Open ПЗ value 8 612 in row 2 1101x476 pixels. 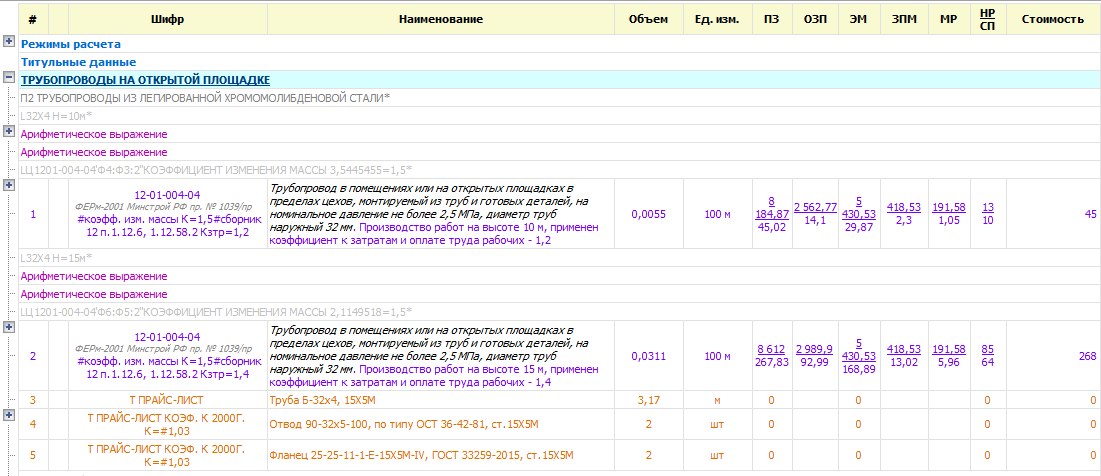point(771,349)
